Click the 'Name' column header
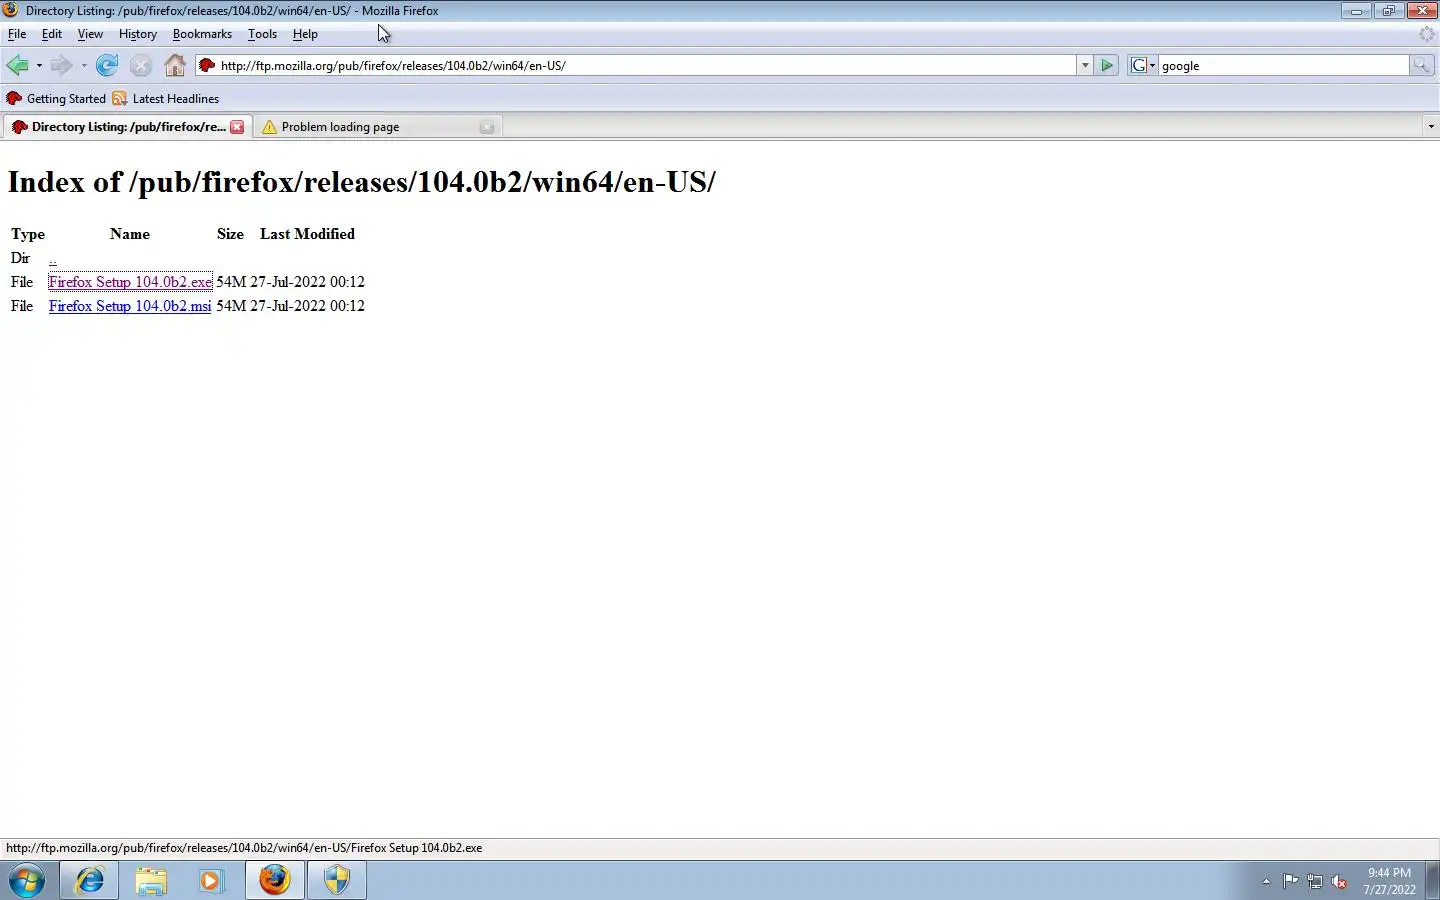 click(130, 234)
